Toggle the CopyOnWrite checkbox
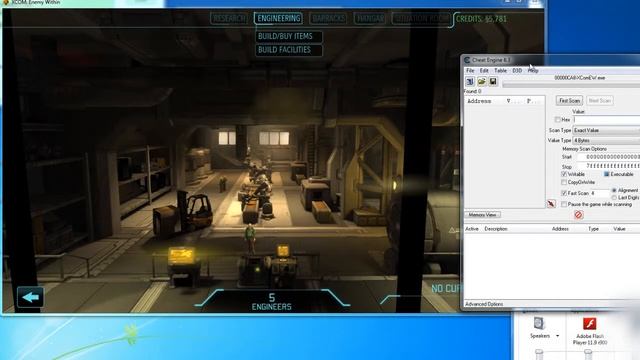 pos(564,182)
